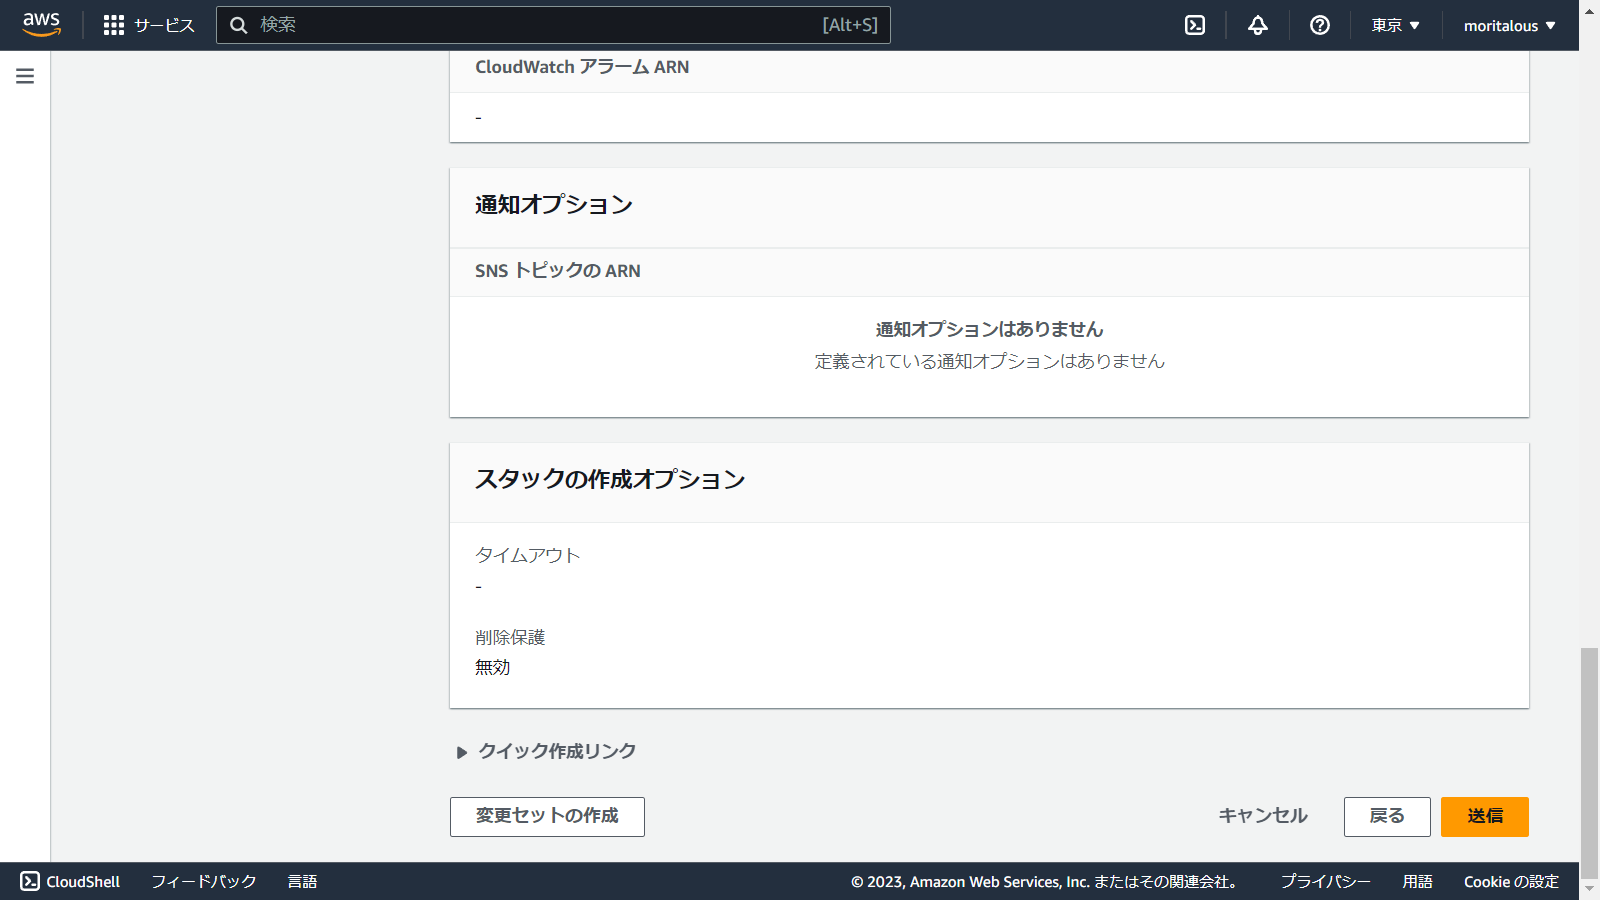The height and width of the screenshot is (900, 1600).
Task: Click the help question mark icon
Action: (x=1318, y=24)
